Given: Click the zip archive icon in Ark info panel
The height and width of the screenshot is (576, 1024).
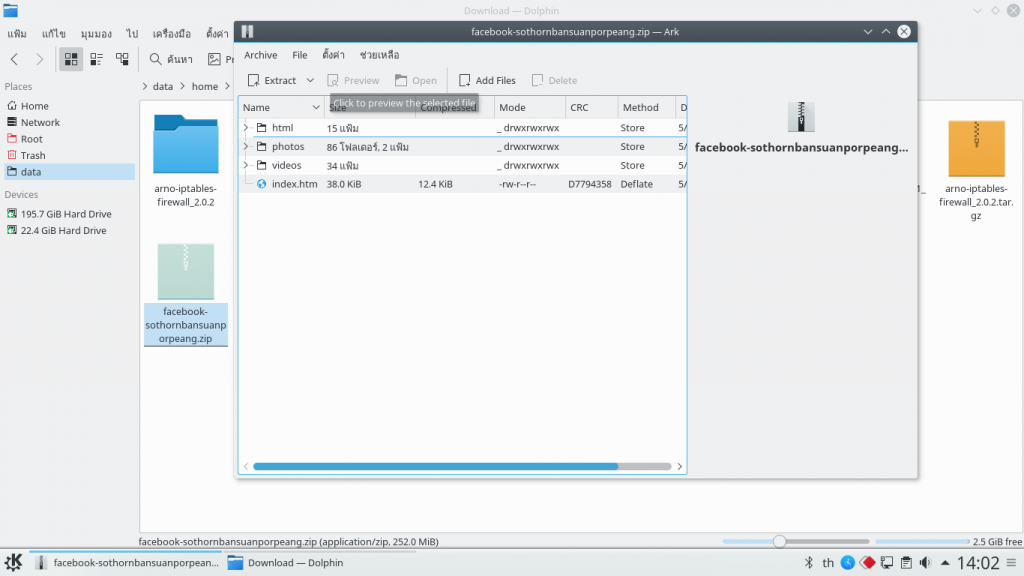Looking at the screenshot, I should (801, 117).
